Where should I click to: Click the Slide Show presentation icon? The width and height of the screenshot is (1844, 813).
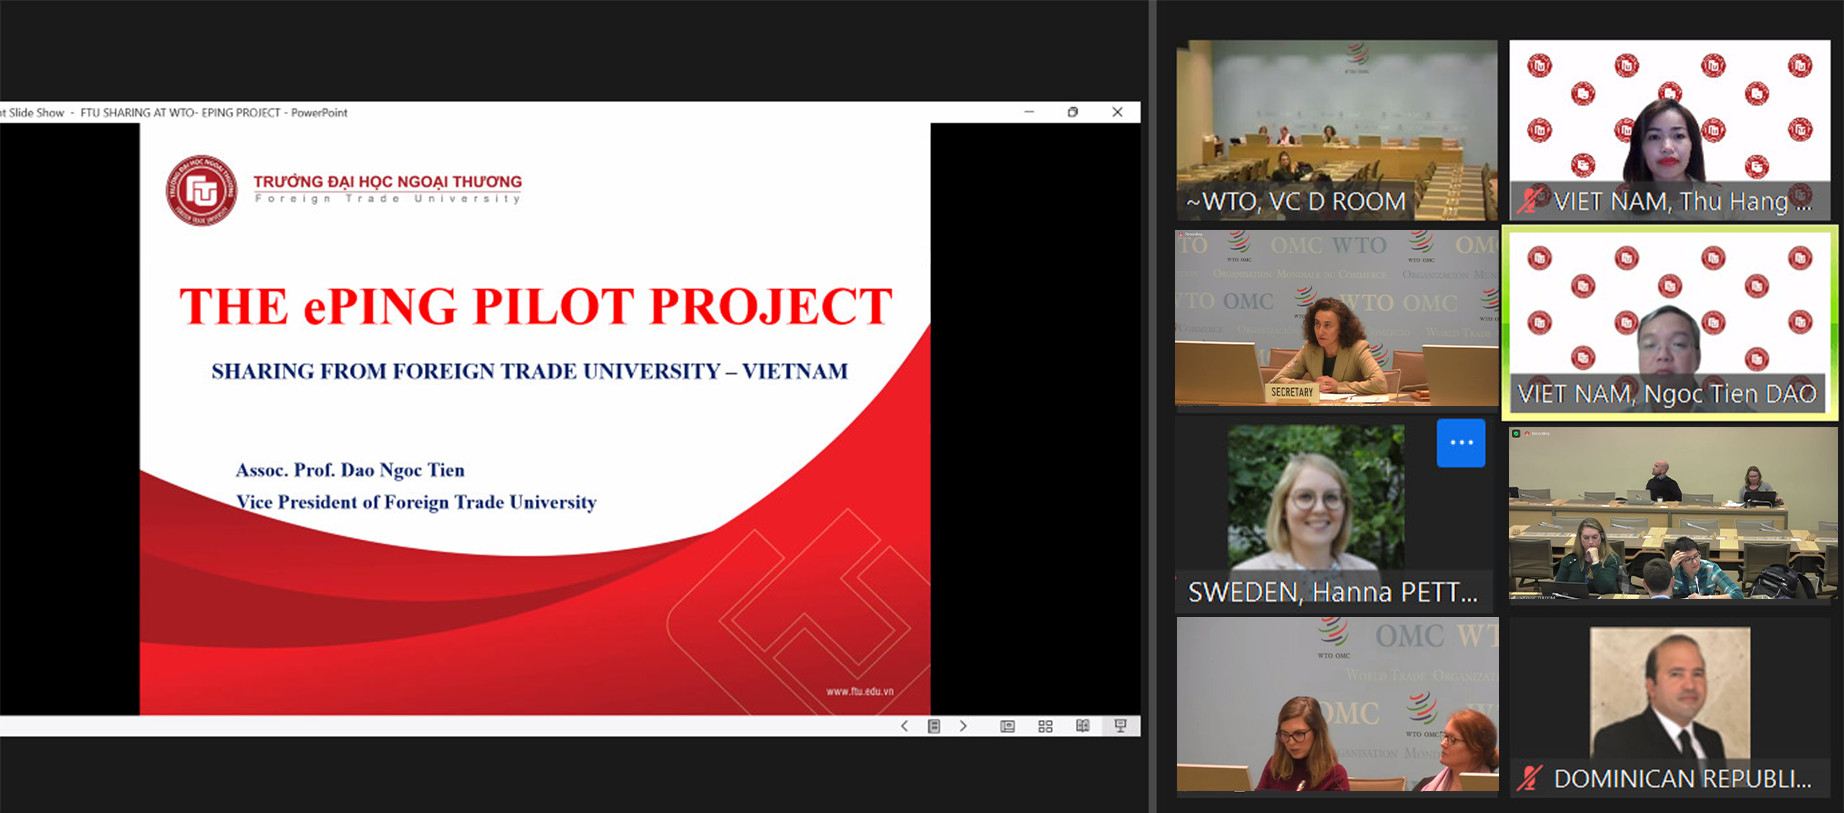1120,726
